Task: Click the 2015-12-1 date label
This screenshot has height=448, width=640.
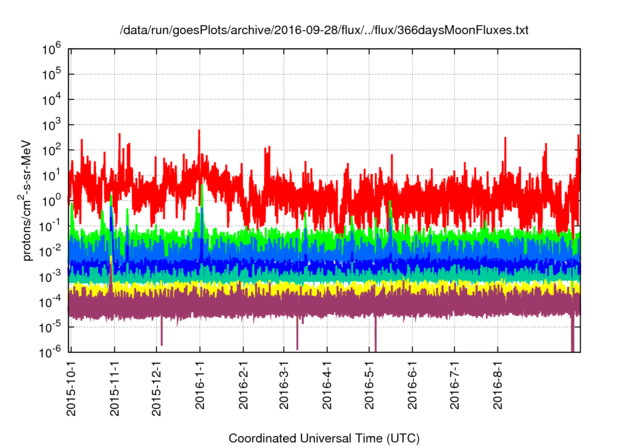Action: pos(157,387)
